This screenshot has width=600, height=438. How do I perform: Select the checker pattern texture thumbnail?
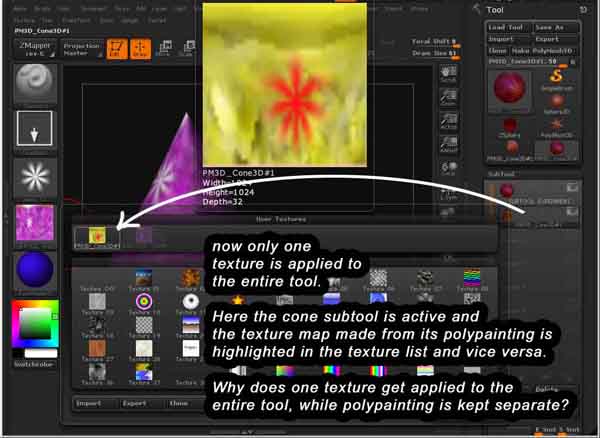(x=144, y=325)
